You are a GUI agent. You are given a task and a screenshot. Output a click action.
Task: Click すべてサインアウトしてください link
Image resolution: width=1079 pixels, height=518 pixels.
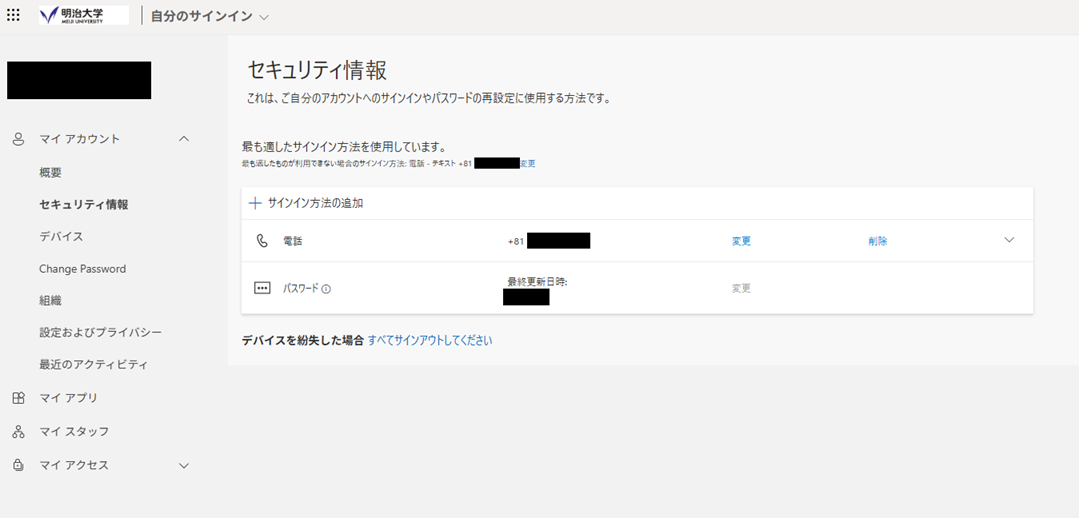coord(430,340)
